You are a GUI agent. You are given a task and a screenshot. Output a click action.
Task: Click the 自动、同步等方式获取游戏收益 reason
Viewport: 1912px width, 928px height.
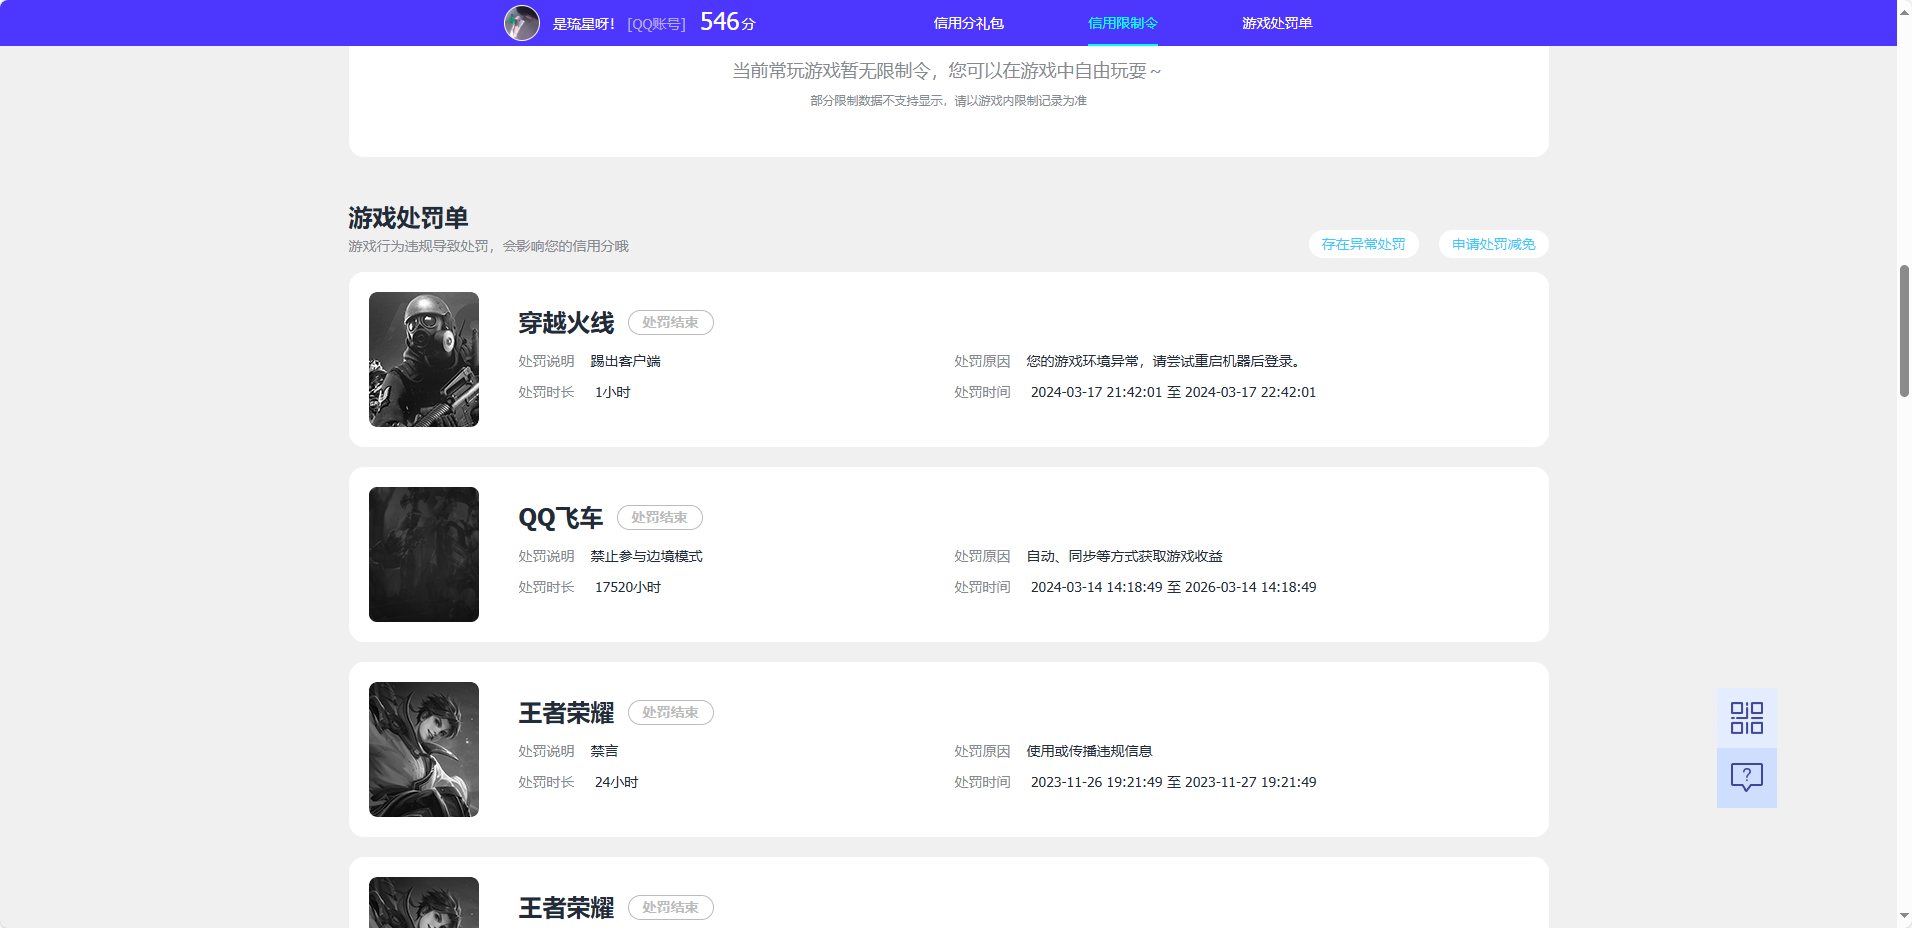click(1124, 556)
